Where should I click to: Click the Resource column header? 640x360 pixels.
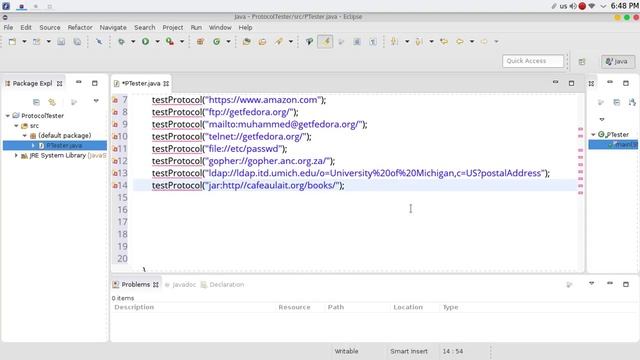[294, 307]
